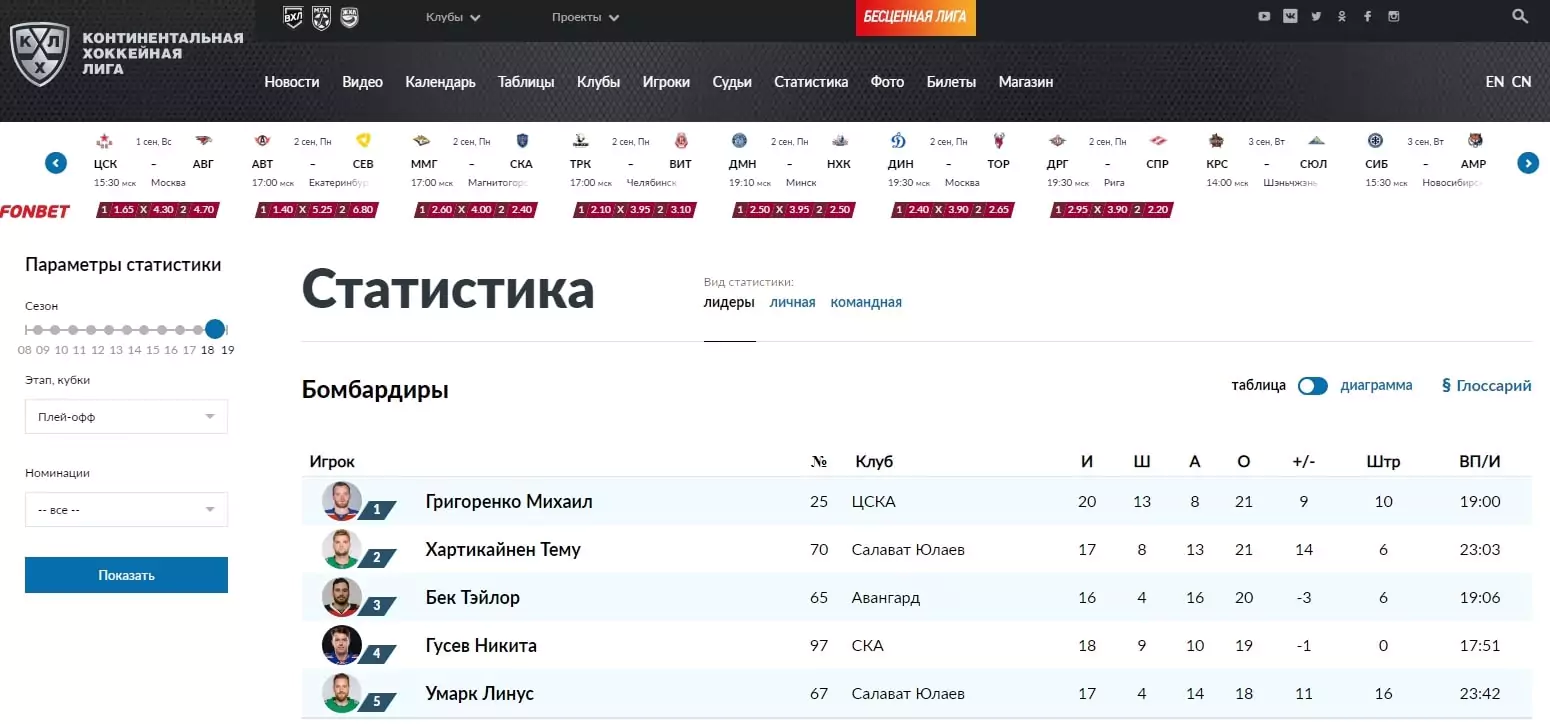Click the Avtomobilist logo above АВТ

262,141
